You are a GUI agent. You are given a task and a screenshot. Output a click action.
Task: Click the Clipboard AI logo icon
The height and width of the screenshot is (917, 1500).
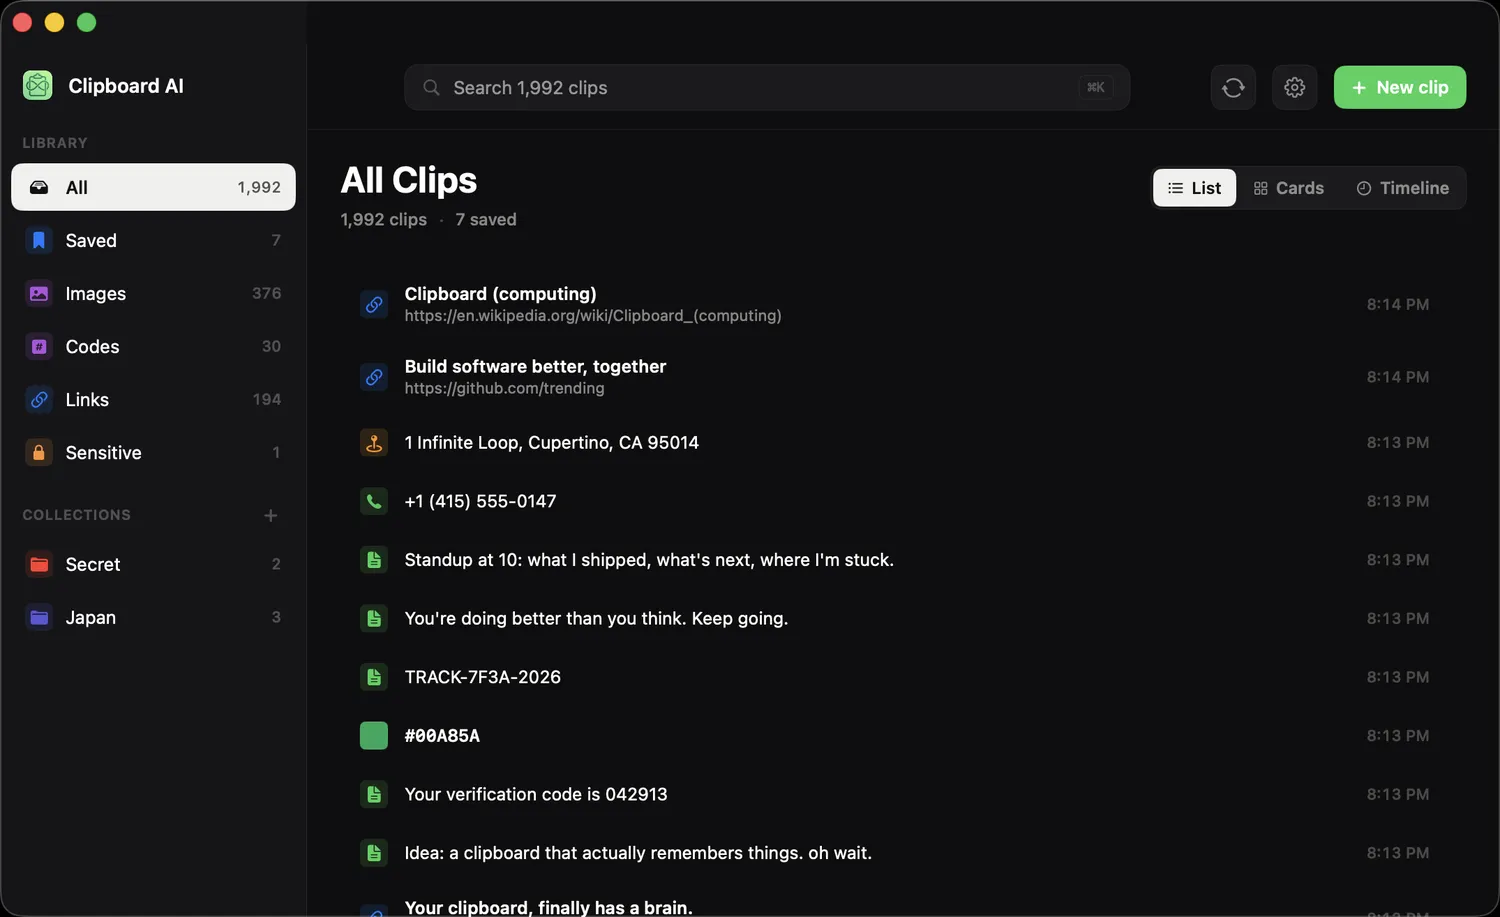(38, 86)
